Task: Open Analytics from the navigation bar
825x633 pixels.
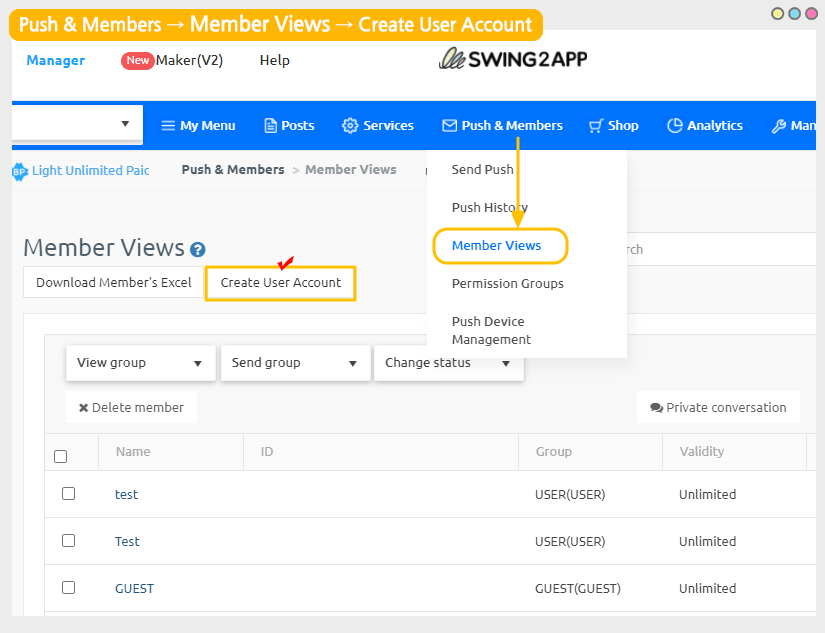Action: pyautogui.click(x=704, y=125)
